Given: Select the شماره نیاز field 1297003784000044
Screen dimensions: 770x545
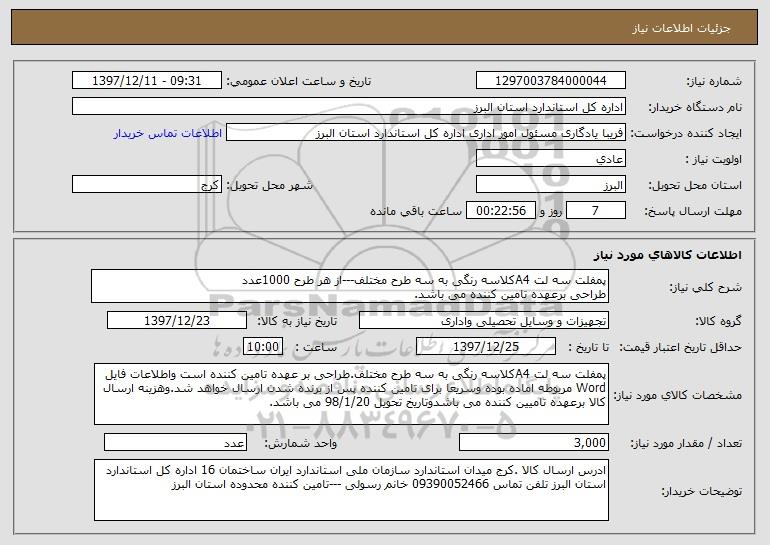Looking at the screenshot, I should pos(550,81).
